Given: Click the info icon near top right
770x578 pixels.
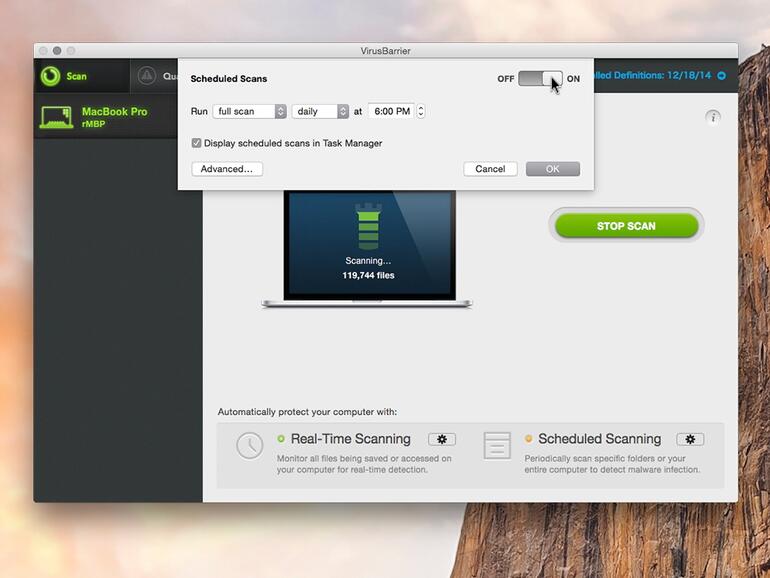Looking at the screenshot, I should pos(713,117).
